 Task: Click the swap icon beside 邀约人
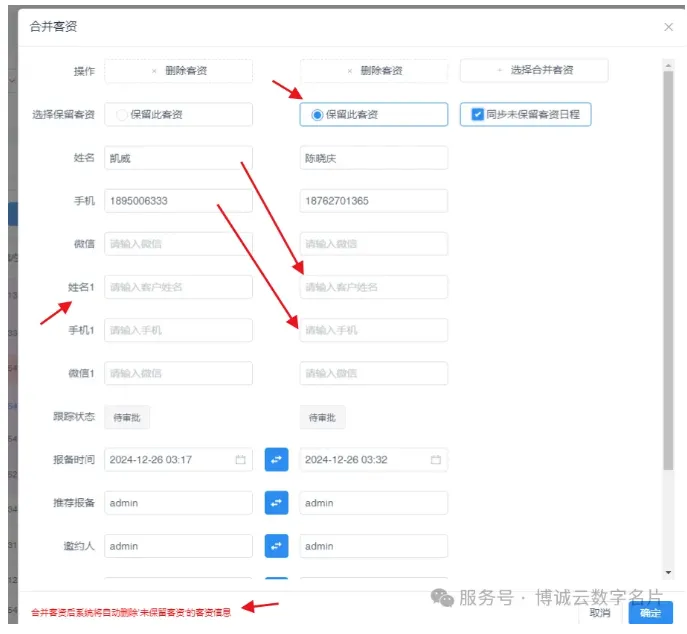point(276,545)
